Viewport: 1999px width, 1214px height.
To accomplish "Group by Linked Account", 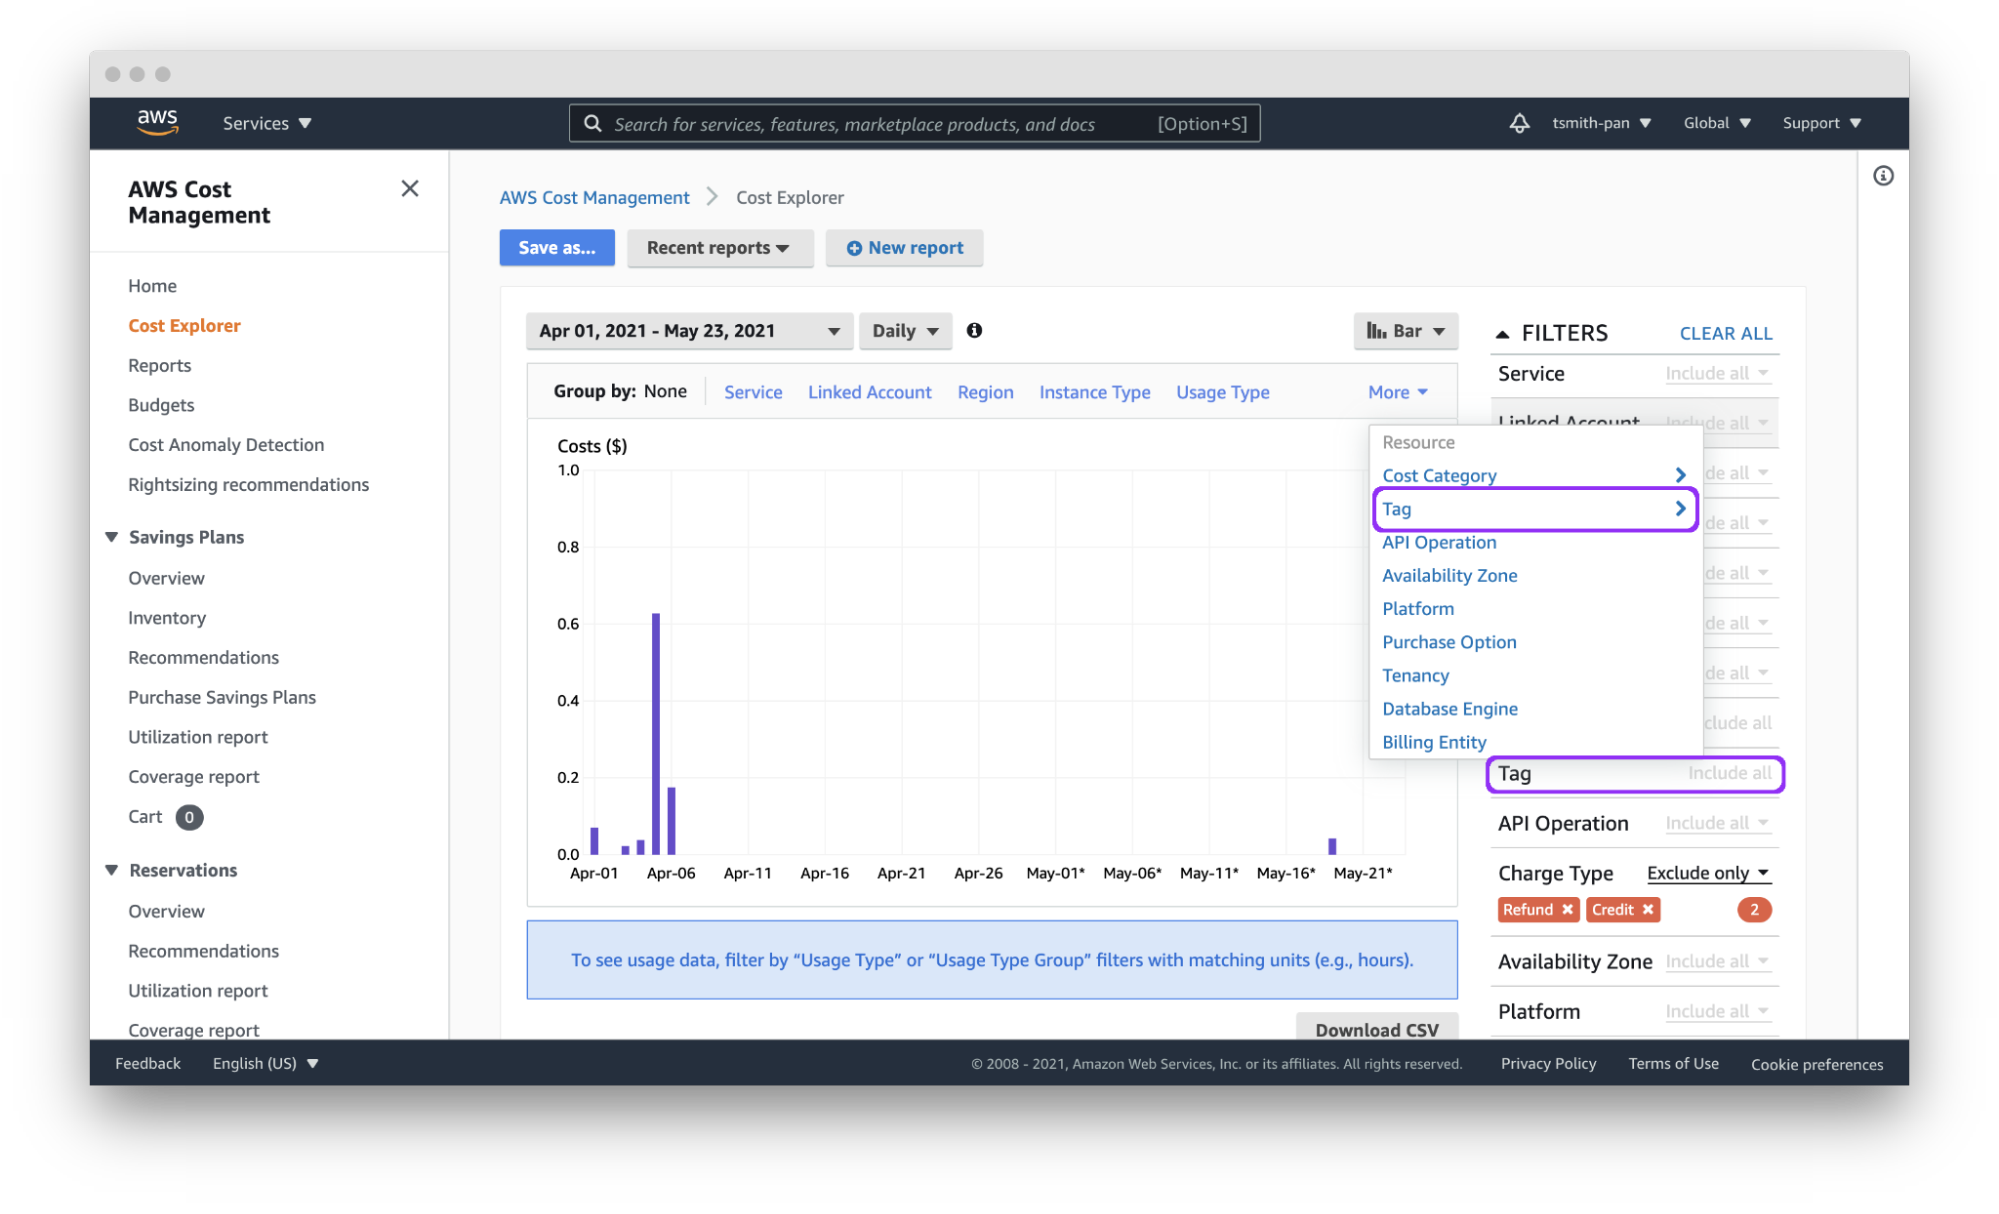I will tap(869, 392).
